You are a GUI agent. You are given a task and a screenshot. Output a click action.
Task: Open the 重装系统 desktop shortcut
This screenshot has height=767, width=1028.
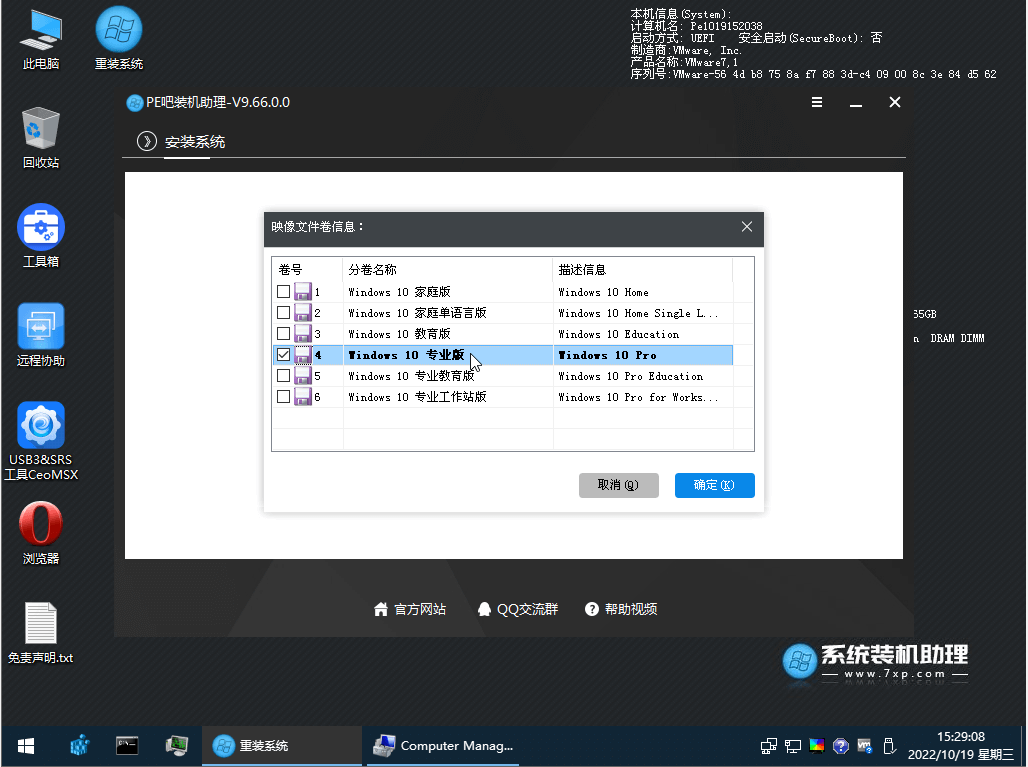tap(119, 39)
